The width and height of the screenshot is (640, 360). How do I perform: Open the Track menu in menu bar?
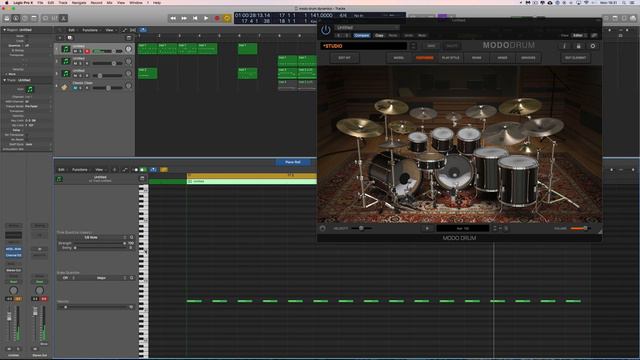point(63,2)
